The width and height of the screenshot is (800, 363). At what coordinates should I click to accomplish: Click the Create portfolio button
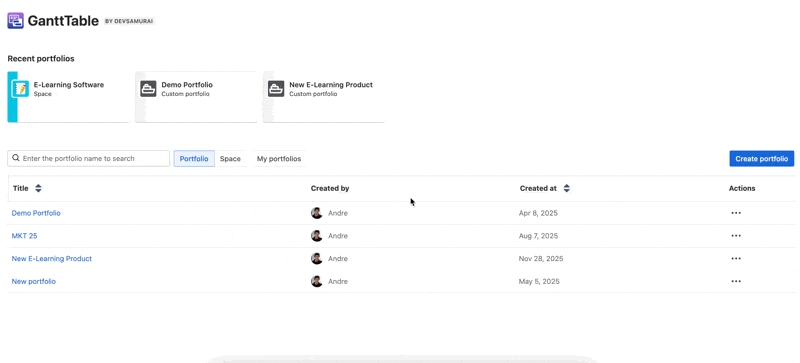click(762, 159)
